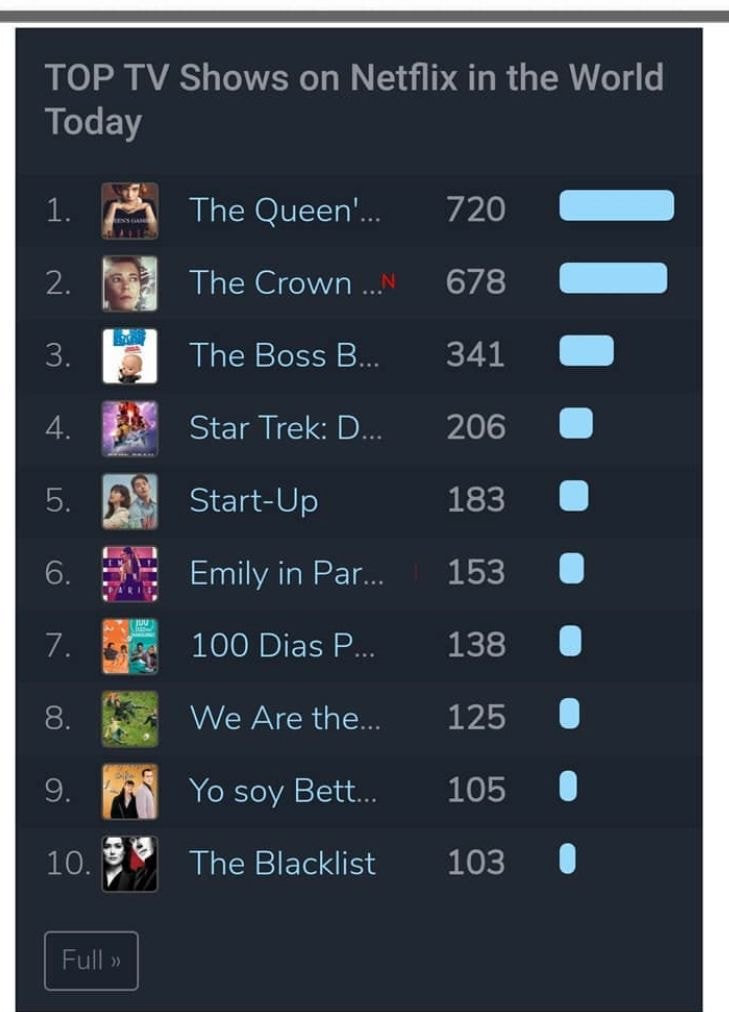The width and height of the screenshot is (729, 1012).
Task: Click the score bar for The Queen's Gambit
Action: pos(616,205)
